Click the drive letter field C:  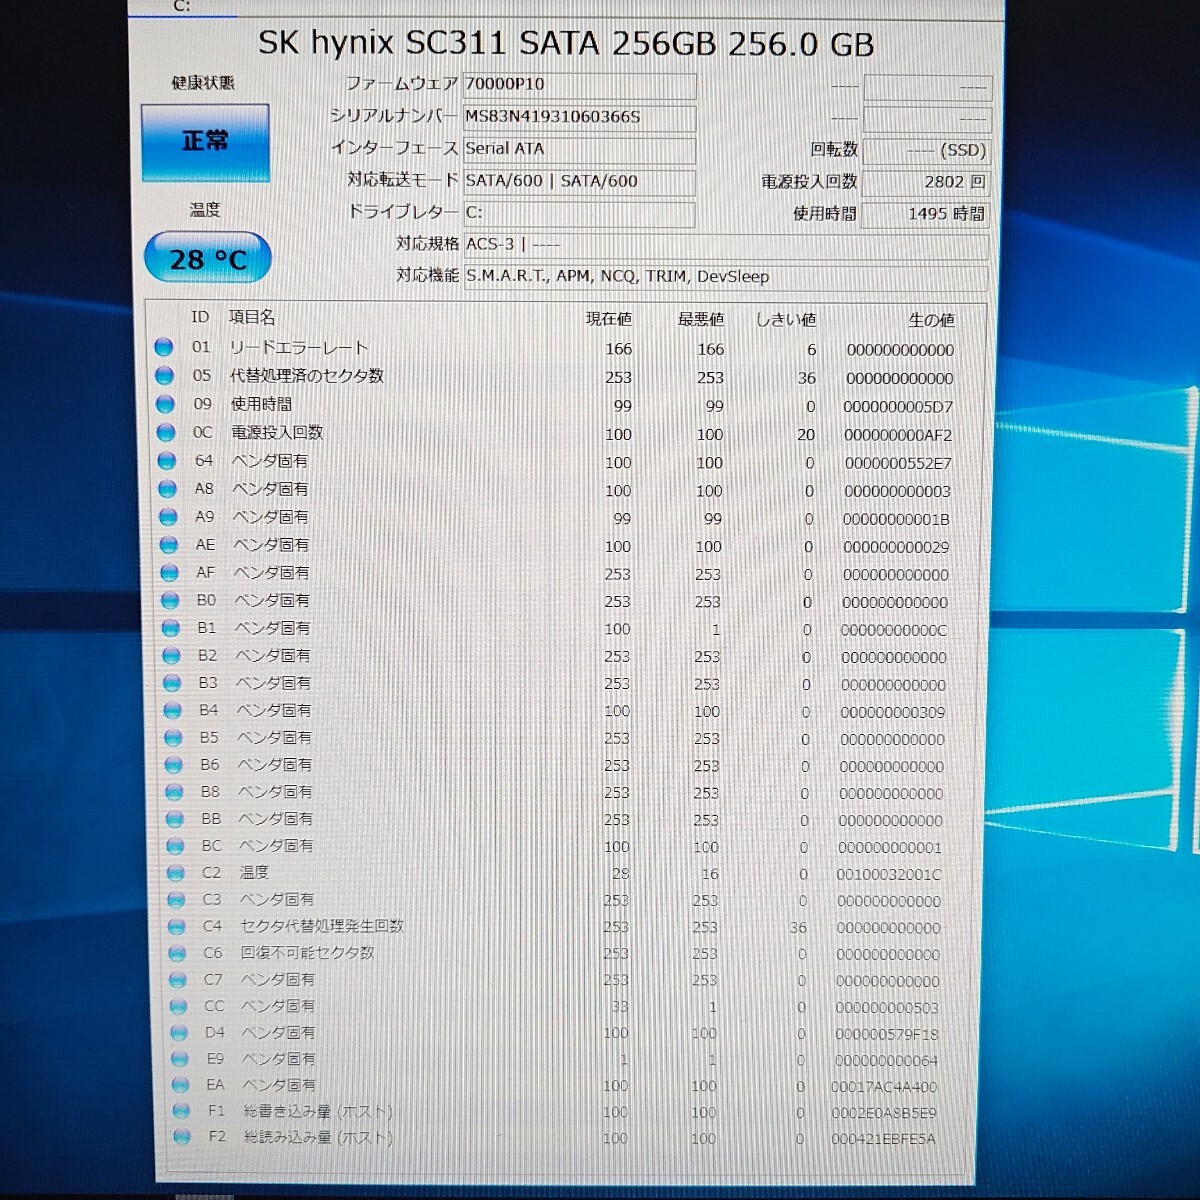tap(579, 213)
